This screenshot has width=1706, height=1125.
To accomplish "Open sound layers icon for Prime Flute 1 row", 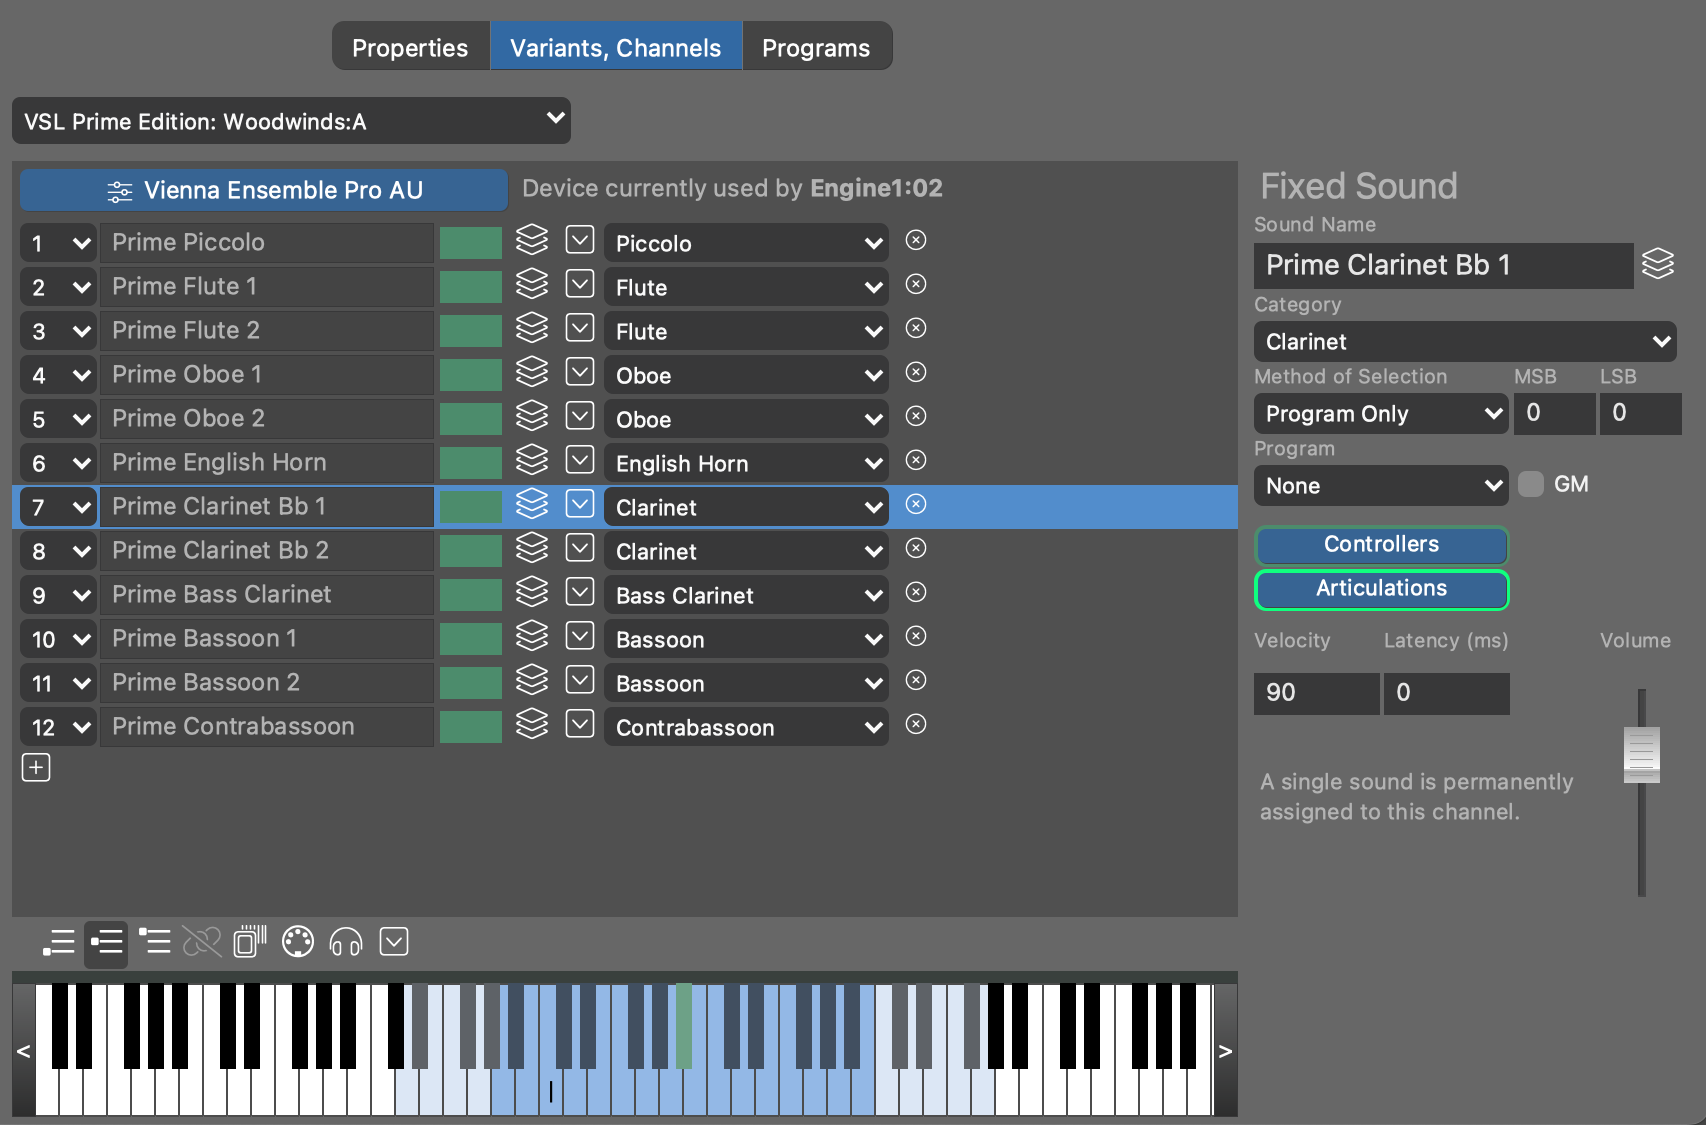I will pyautogui.click(x=532, y=284).
